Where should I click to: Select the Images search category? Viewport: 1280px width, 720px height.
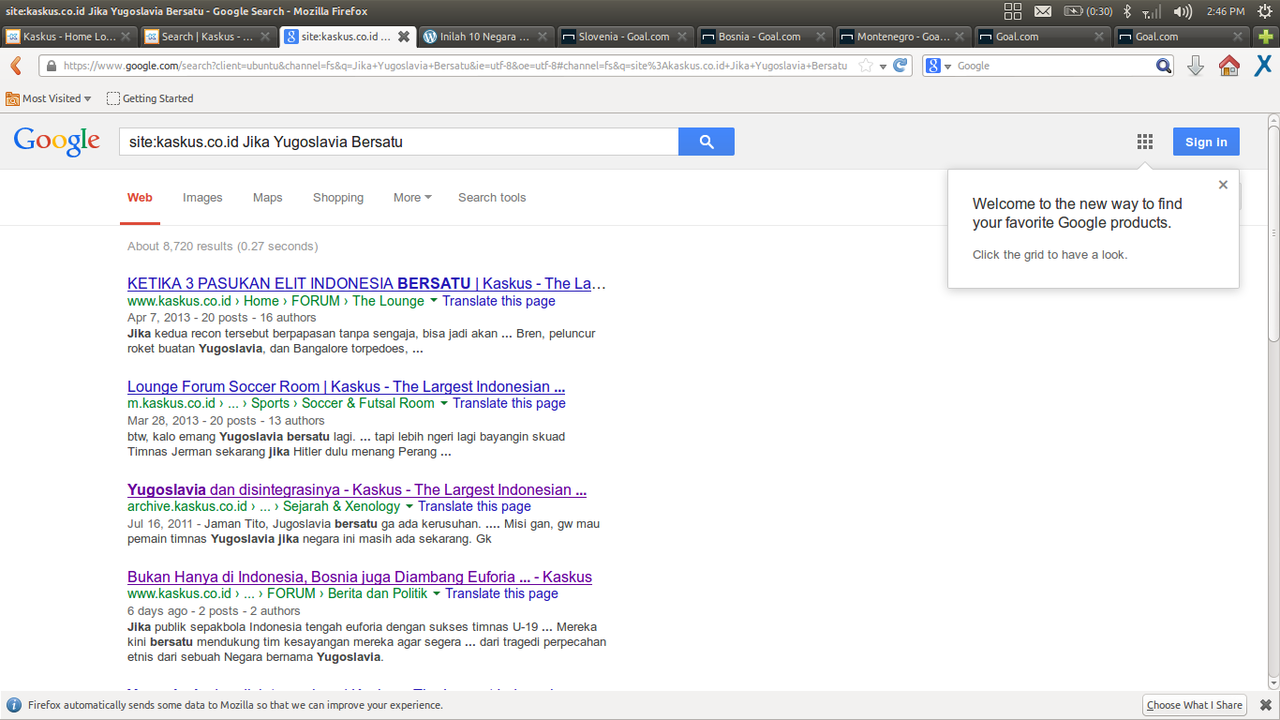[202, 197]
